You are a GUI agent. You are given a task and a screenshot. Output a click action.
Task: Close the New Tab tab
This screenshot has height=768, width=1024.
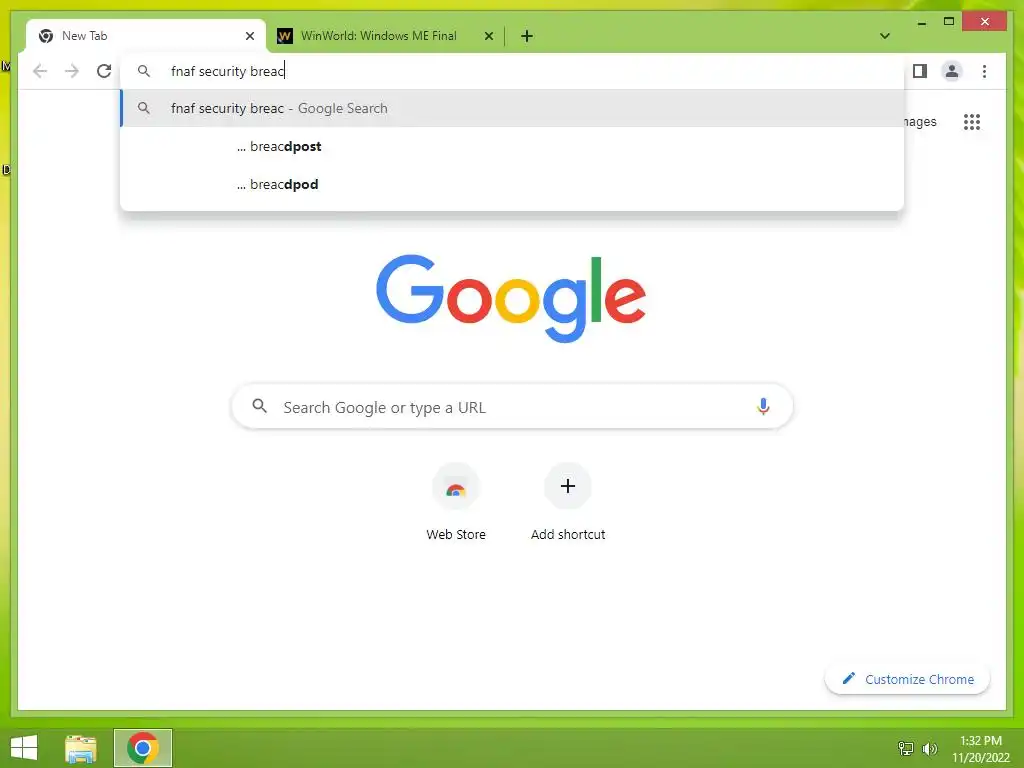coord(249,36)
